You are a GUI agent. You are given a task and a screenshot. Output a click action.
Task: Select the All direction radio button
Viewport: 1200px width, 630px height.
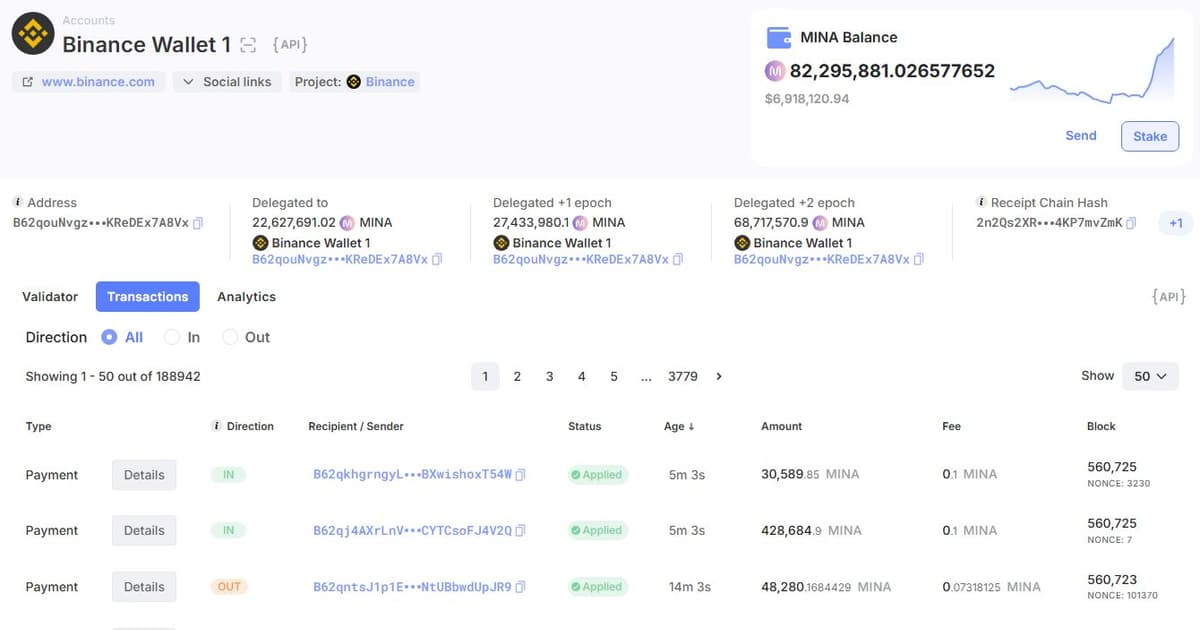(110, 337)
